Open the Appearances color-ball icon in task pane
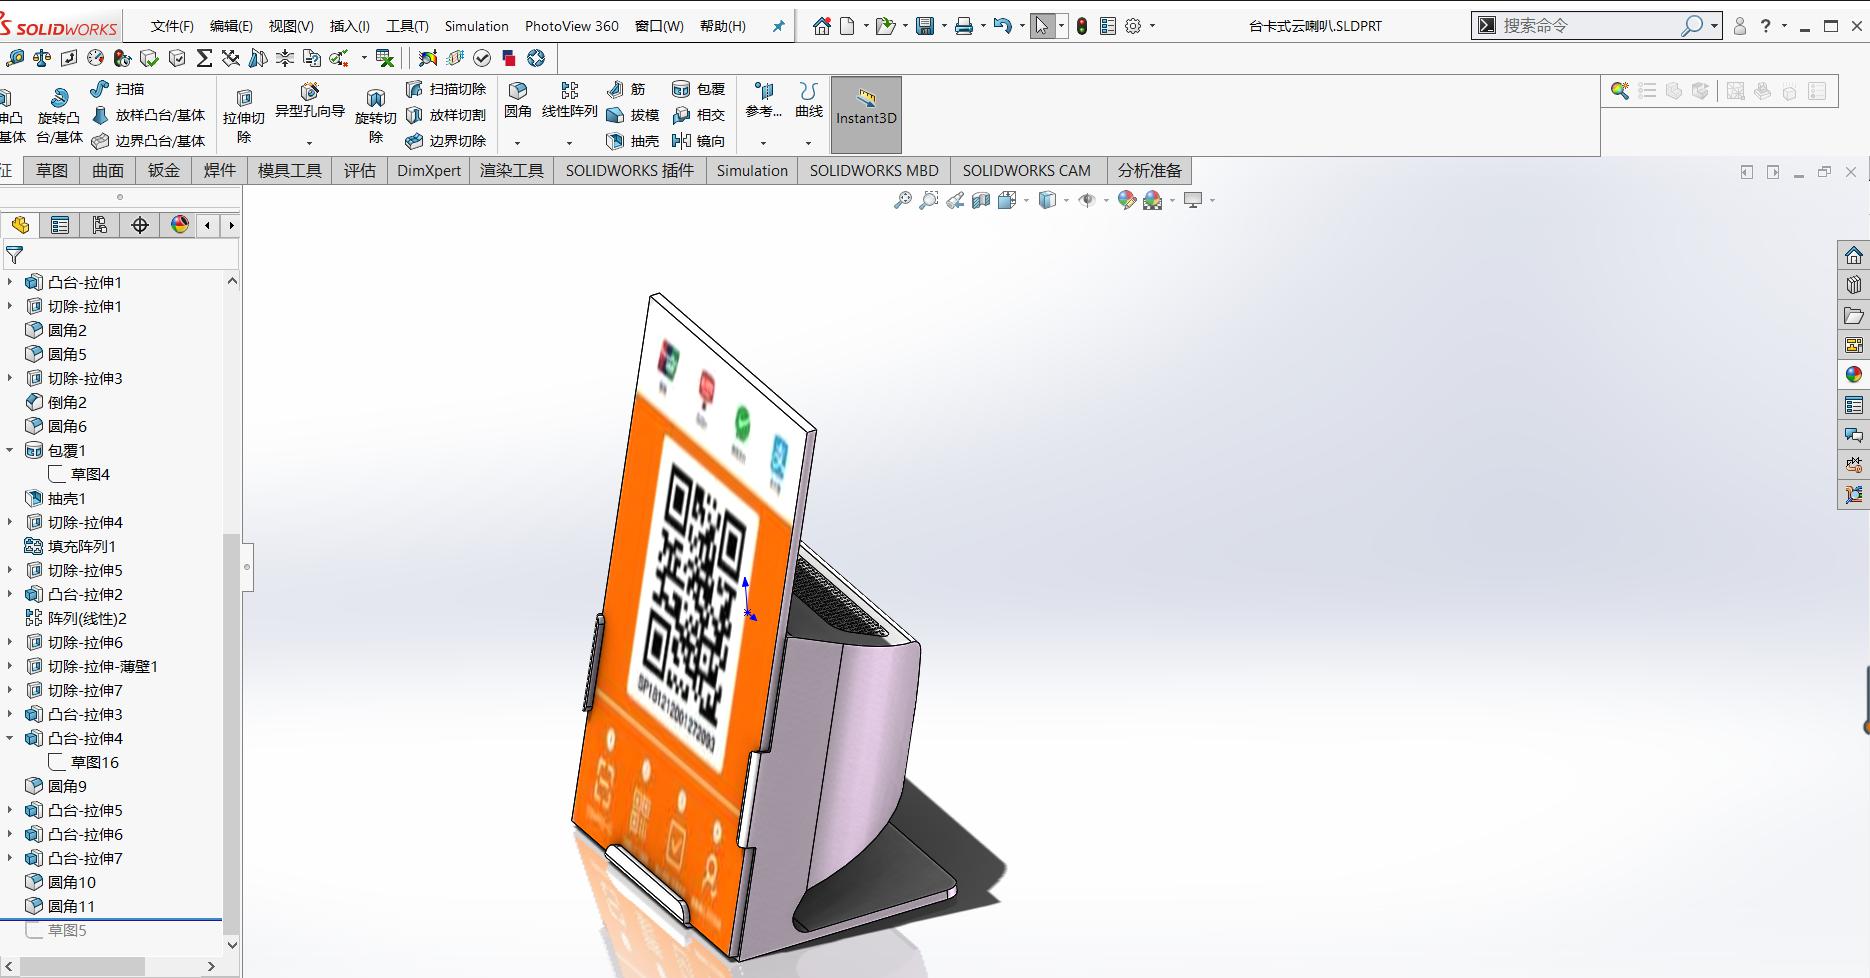 (x=1854, y=375)
